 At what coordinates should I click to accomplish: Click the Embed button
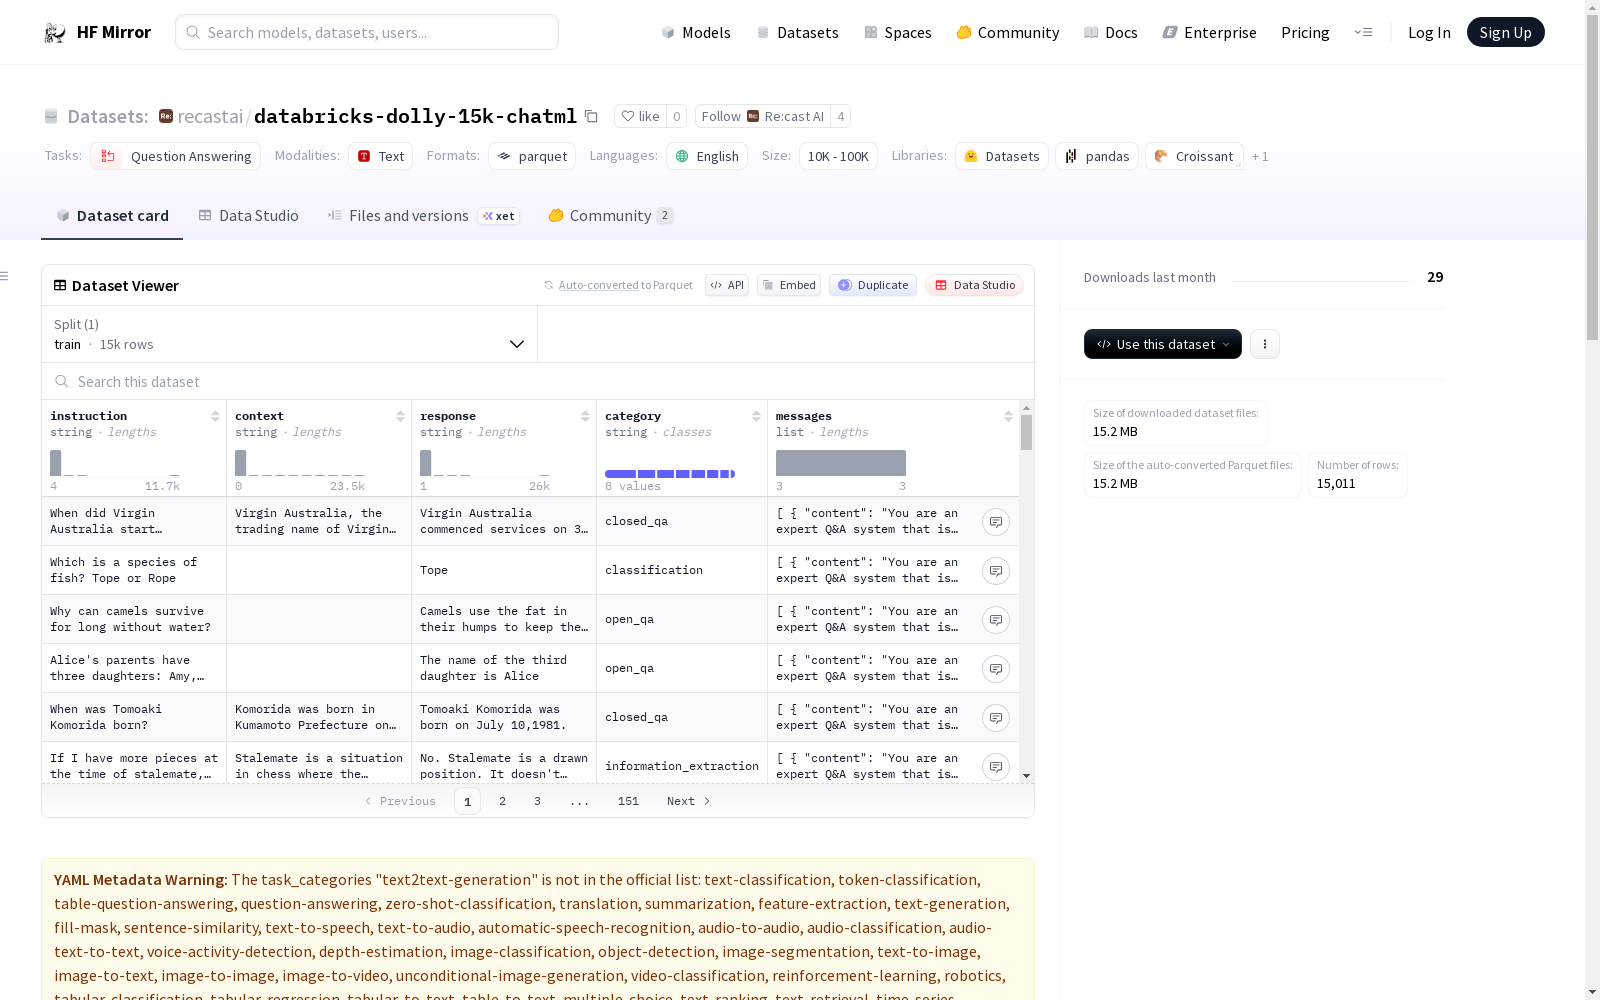pos(789,285)
